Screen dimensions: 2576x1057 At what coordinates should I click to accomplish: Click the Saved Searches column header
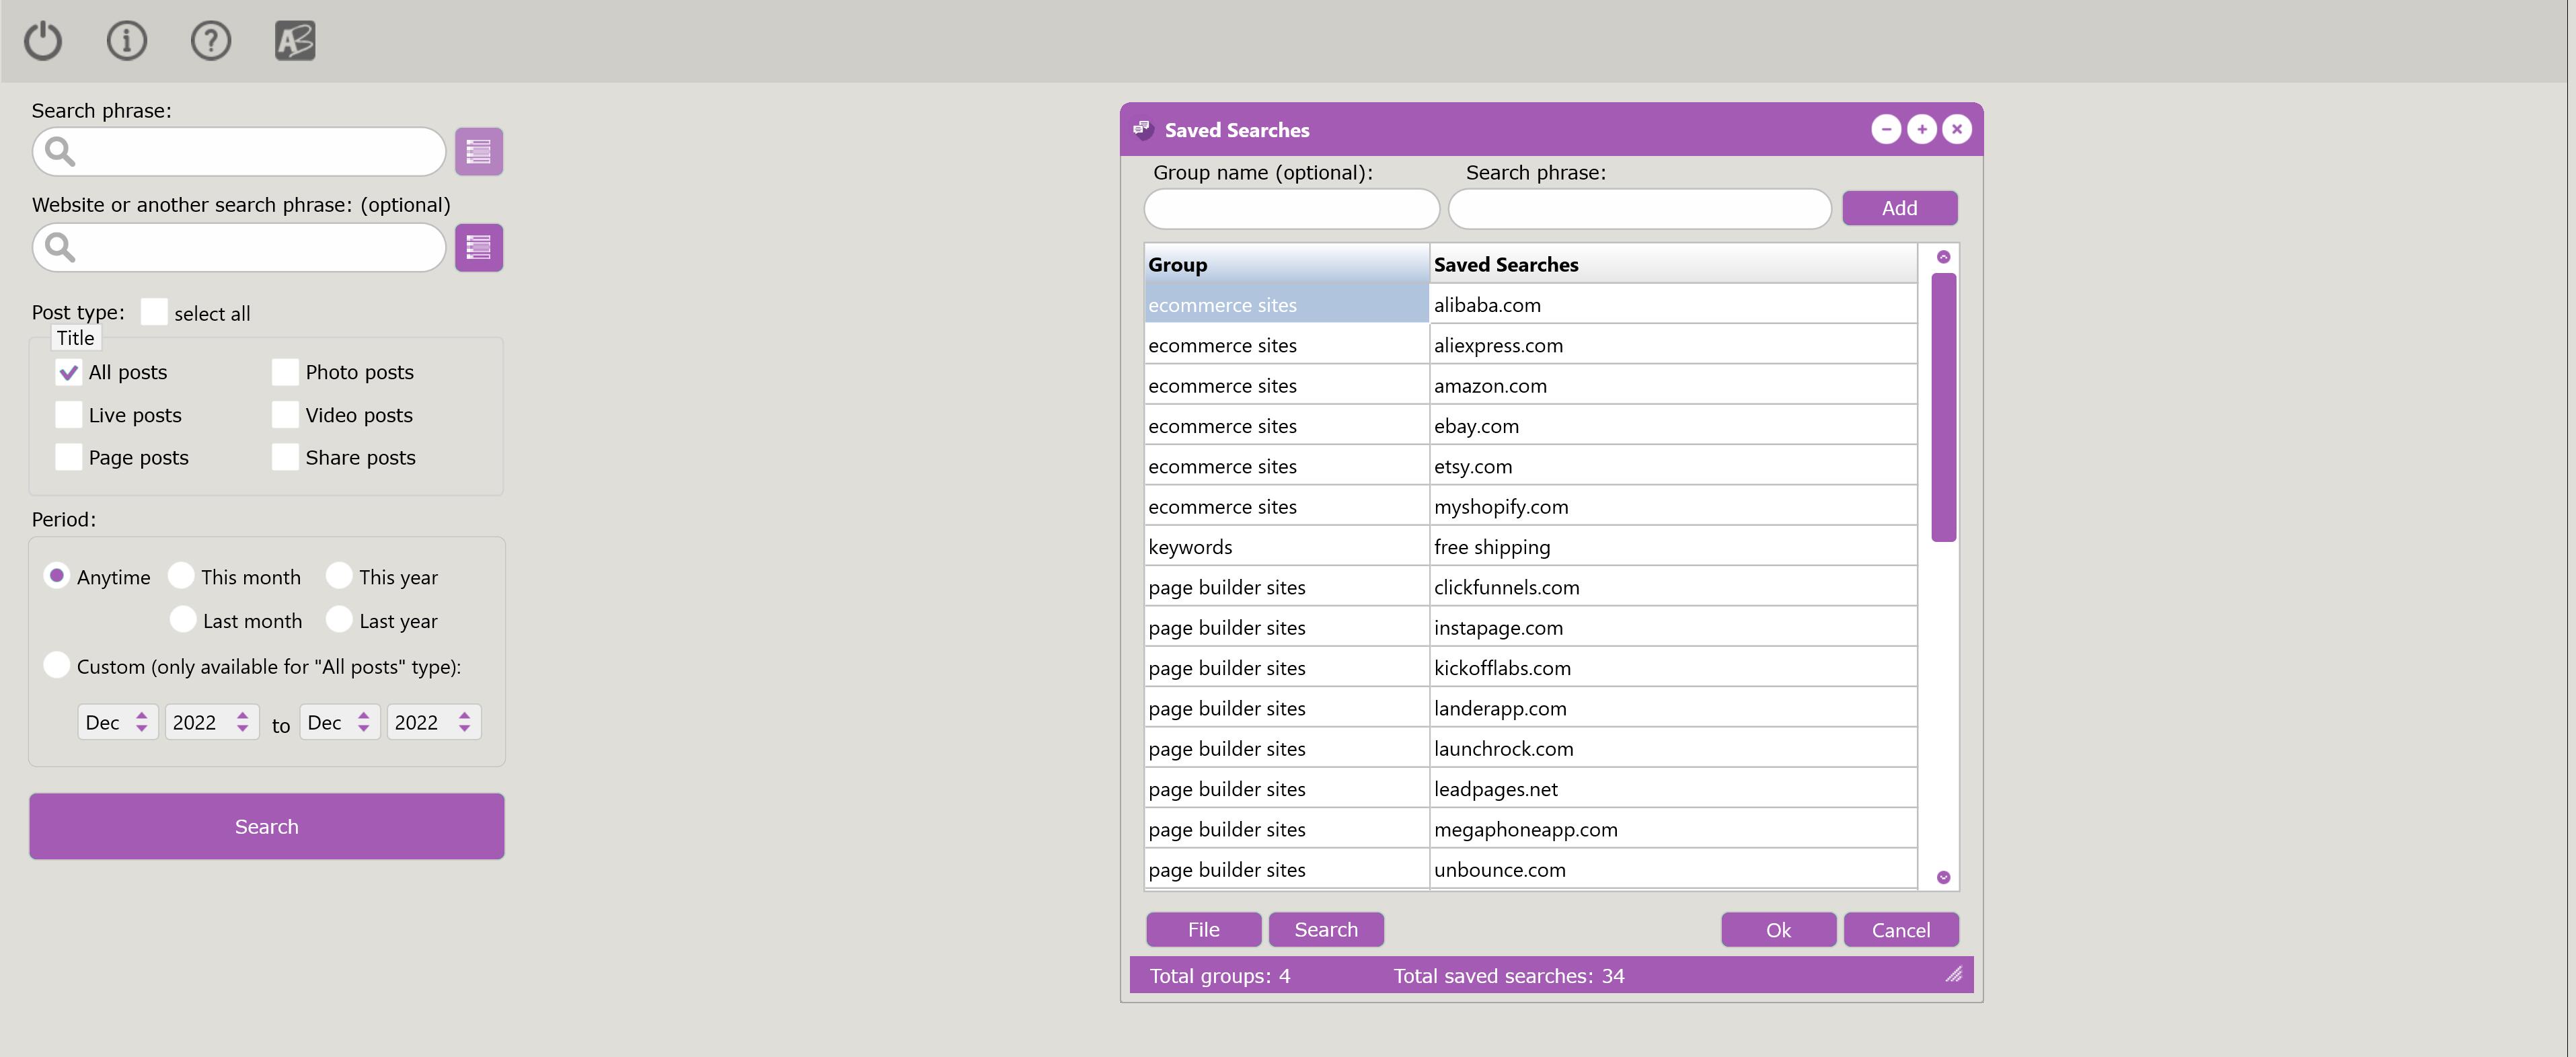pos(1673,264)
